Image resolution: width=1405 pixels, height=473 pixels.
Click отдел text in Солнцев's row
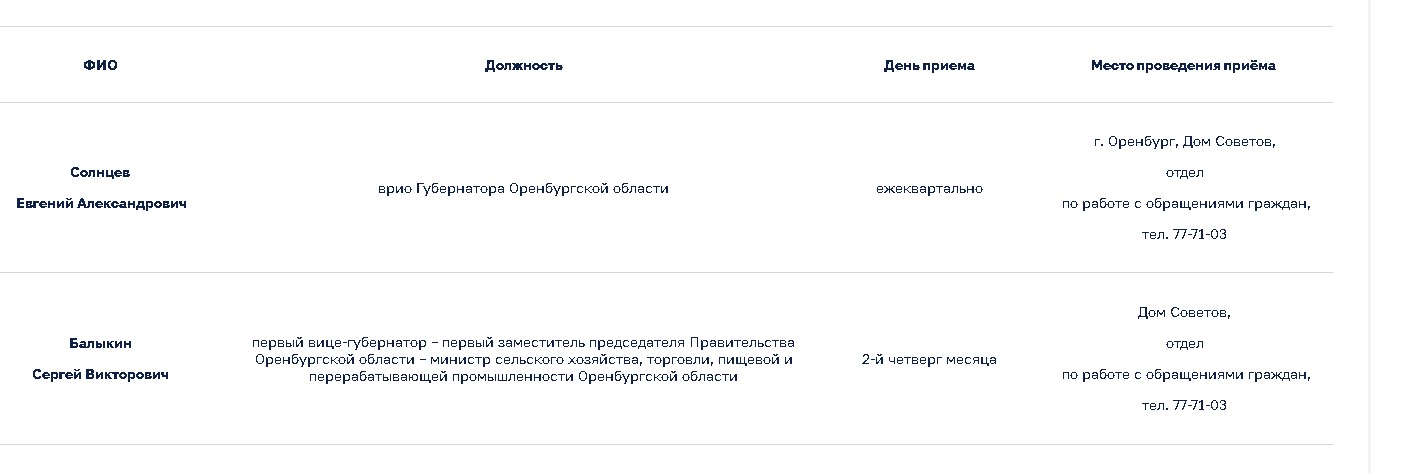pos(1184,173)
